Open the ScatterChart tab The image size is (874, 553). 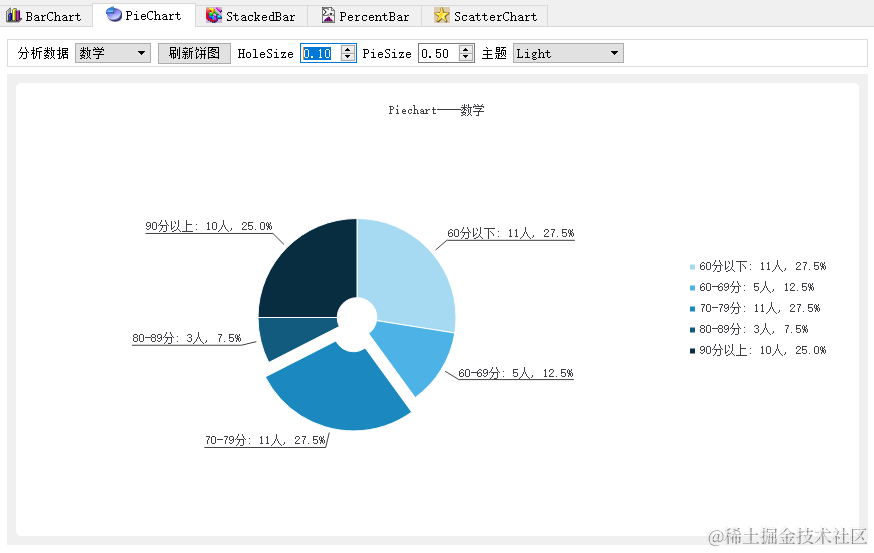[485, 16]
